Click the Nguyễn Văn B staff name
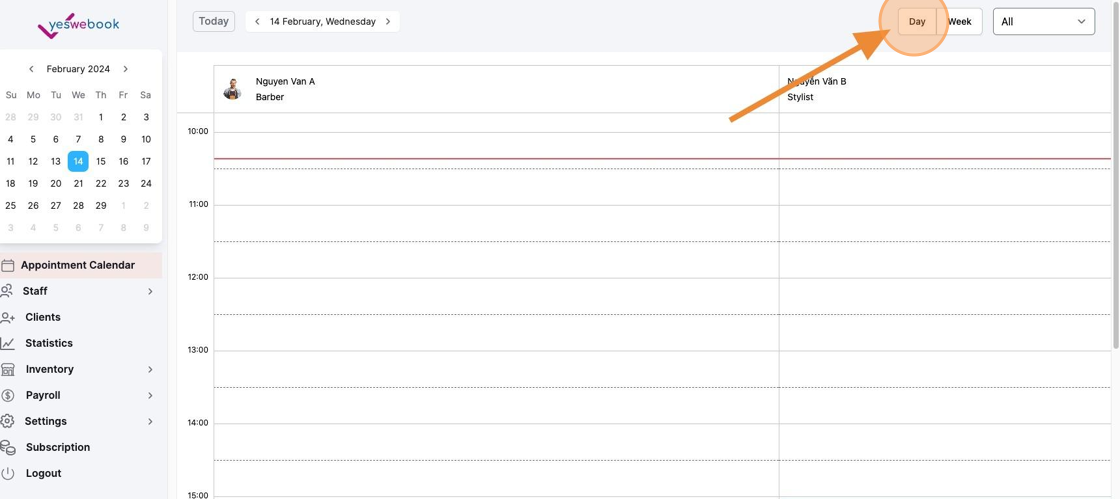Screen dimensions: 1120x499 pos(816,81)
